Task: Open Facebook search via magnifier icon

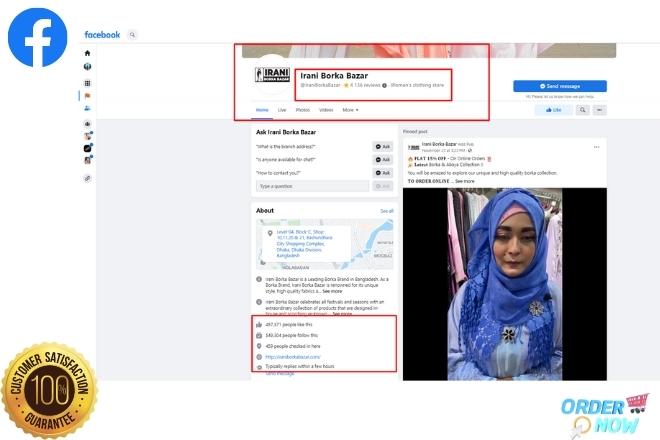Action: tap(133, 35)
